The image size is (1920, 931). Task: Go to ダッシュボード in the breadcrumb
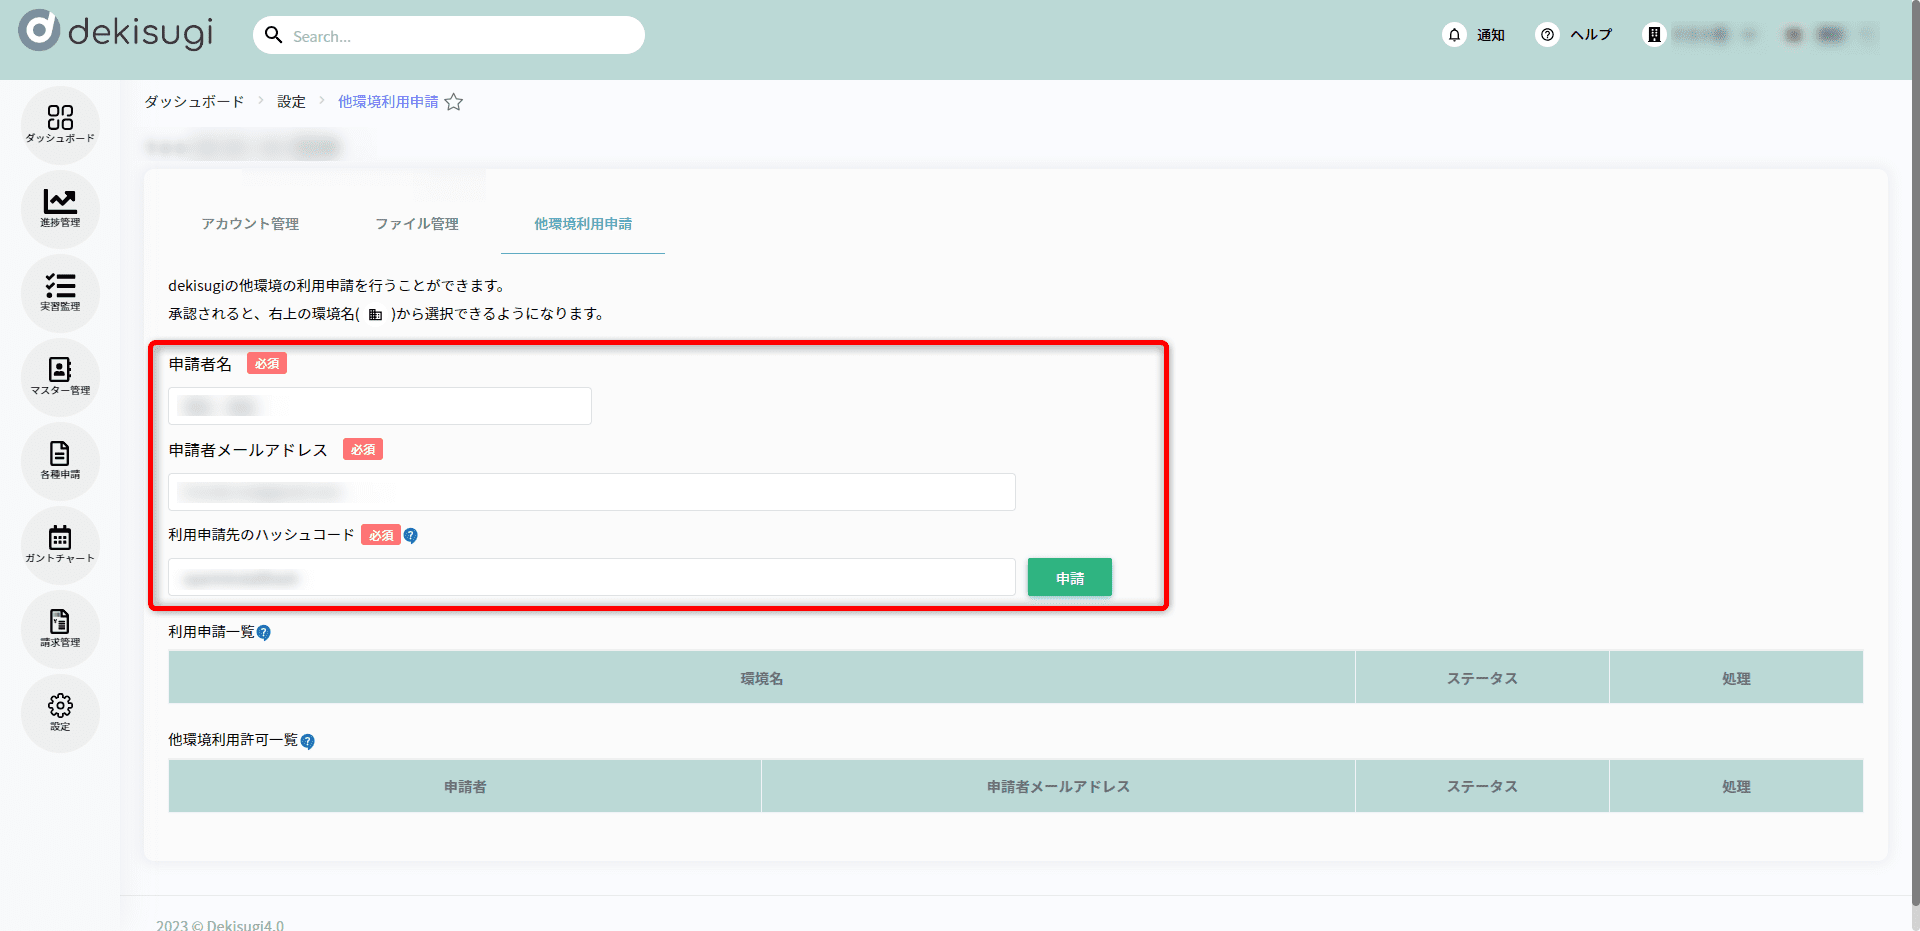[194, 102]
